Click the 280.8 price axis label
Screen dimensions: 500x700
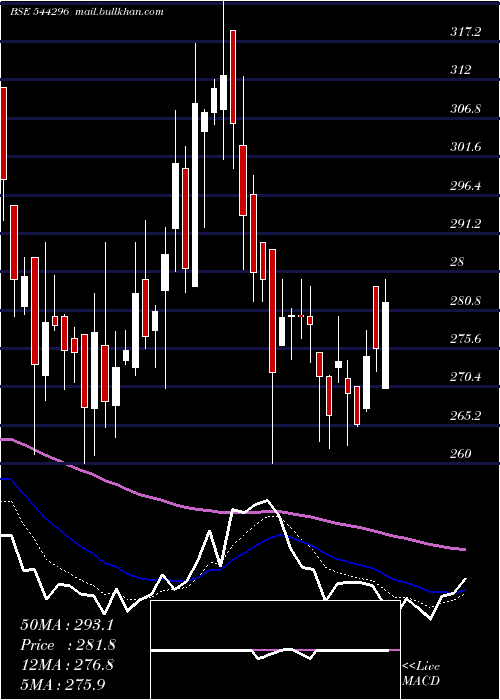click(x=465, y=300)
